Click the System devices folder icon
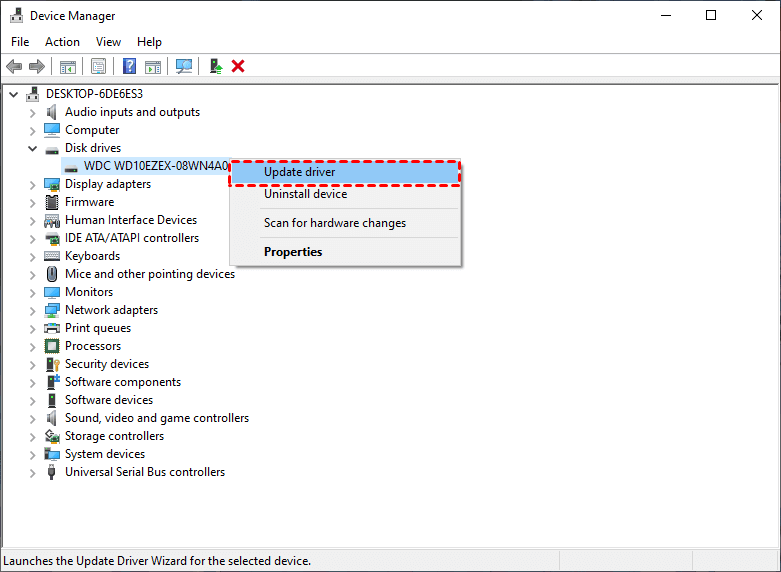 coord(52,454)
